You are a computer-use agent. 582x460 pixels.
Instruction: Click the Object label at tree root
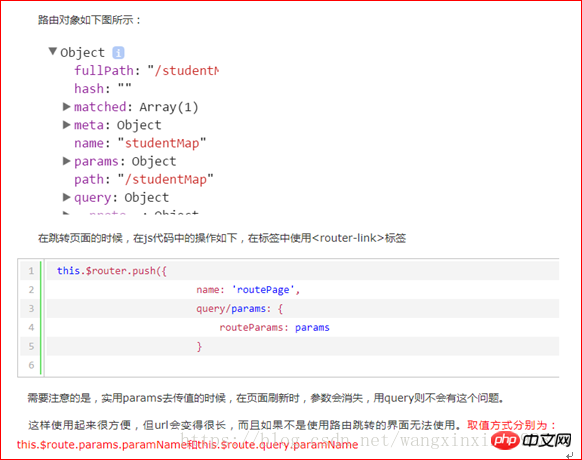82,53
